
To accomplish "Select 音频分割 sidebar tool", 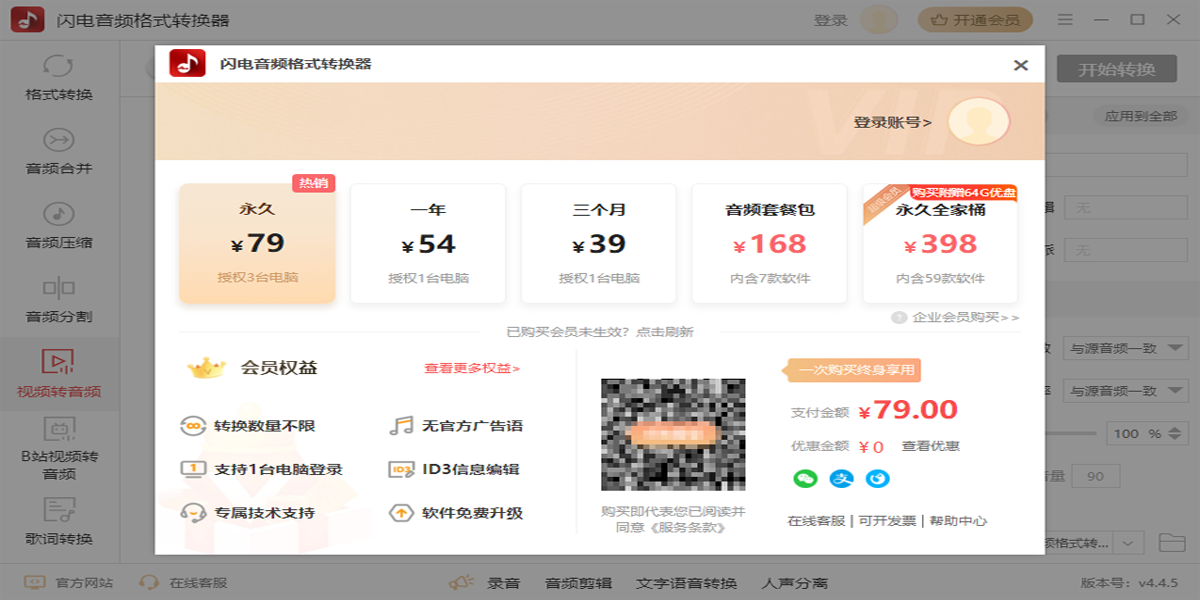I will coord(59,300).
